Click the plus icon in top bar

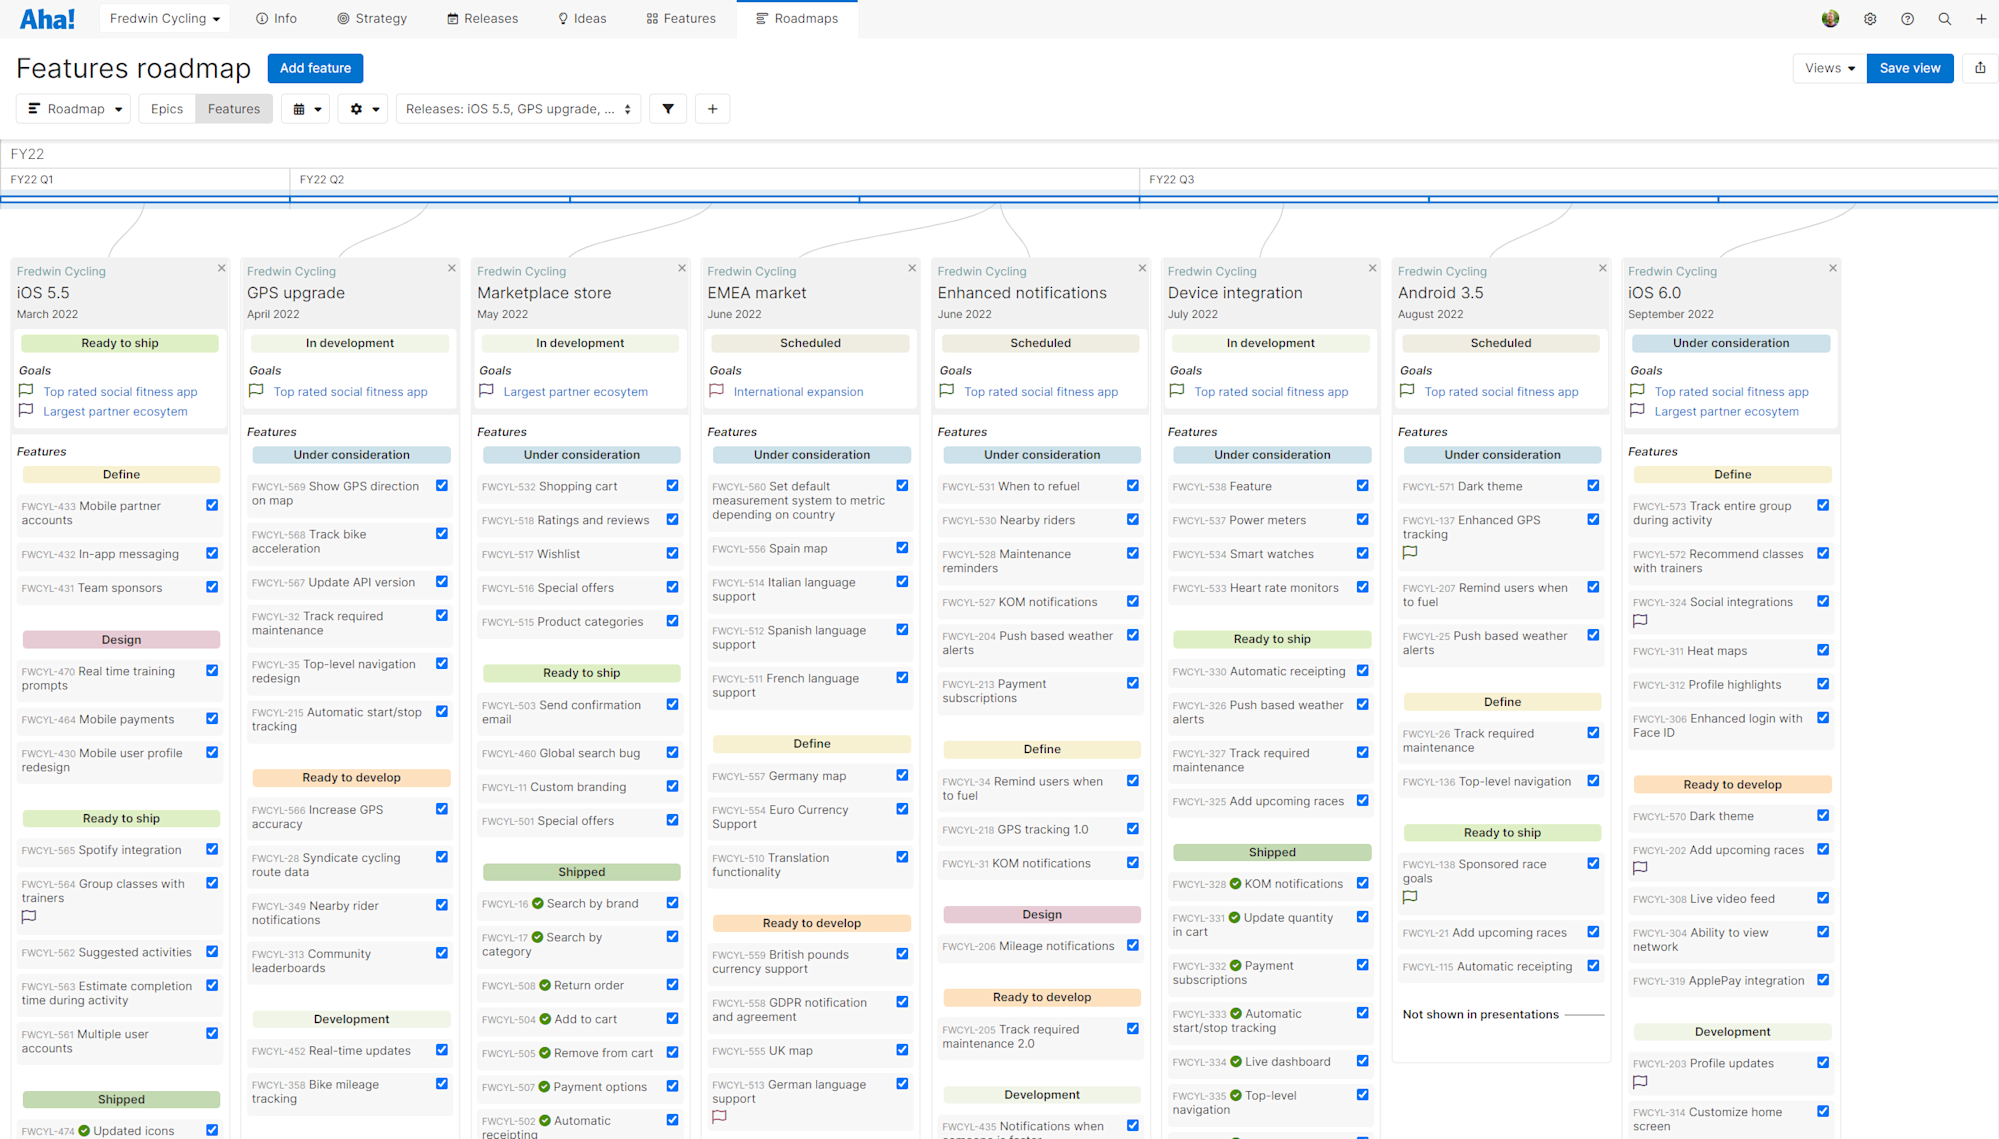(1981, 18)
